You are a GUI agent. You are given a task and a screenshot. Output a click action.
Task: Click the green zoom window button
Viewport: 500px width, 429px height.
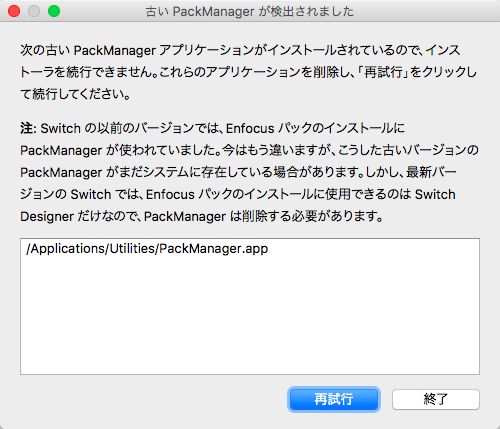point(54,11)
